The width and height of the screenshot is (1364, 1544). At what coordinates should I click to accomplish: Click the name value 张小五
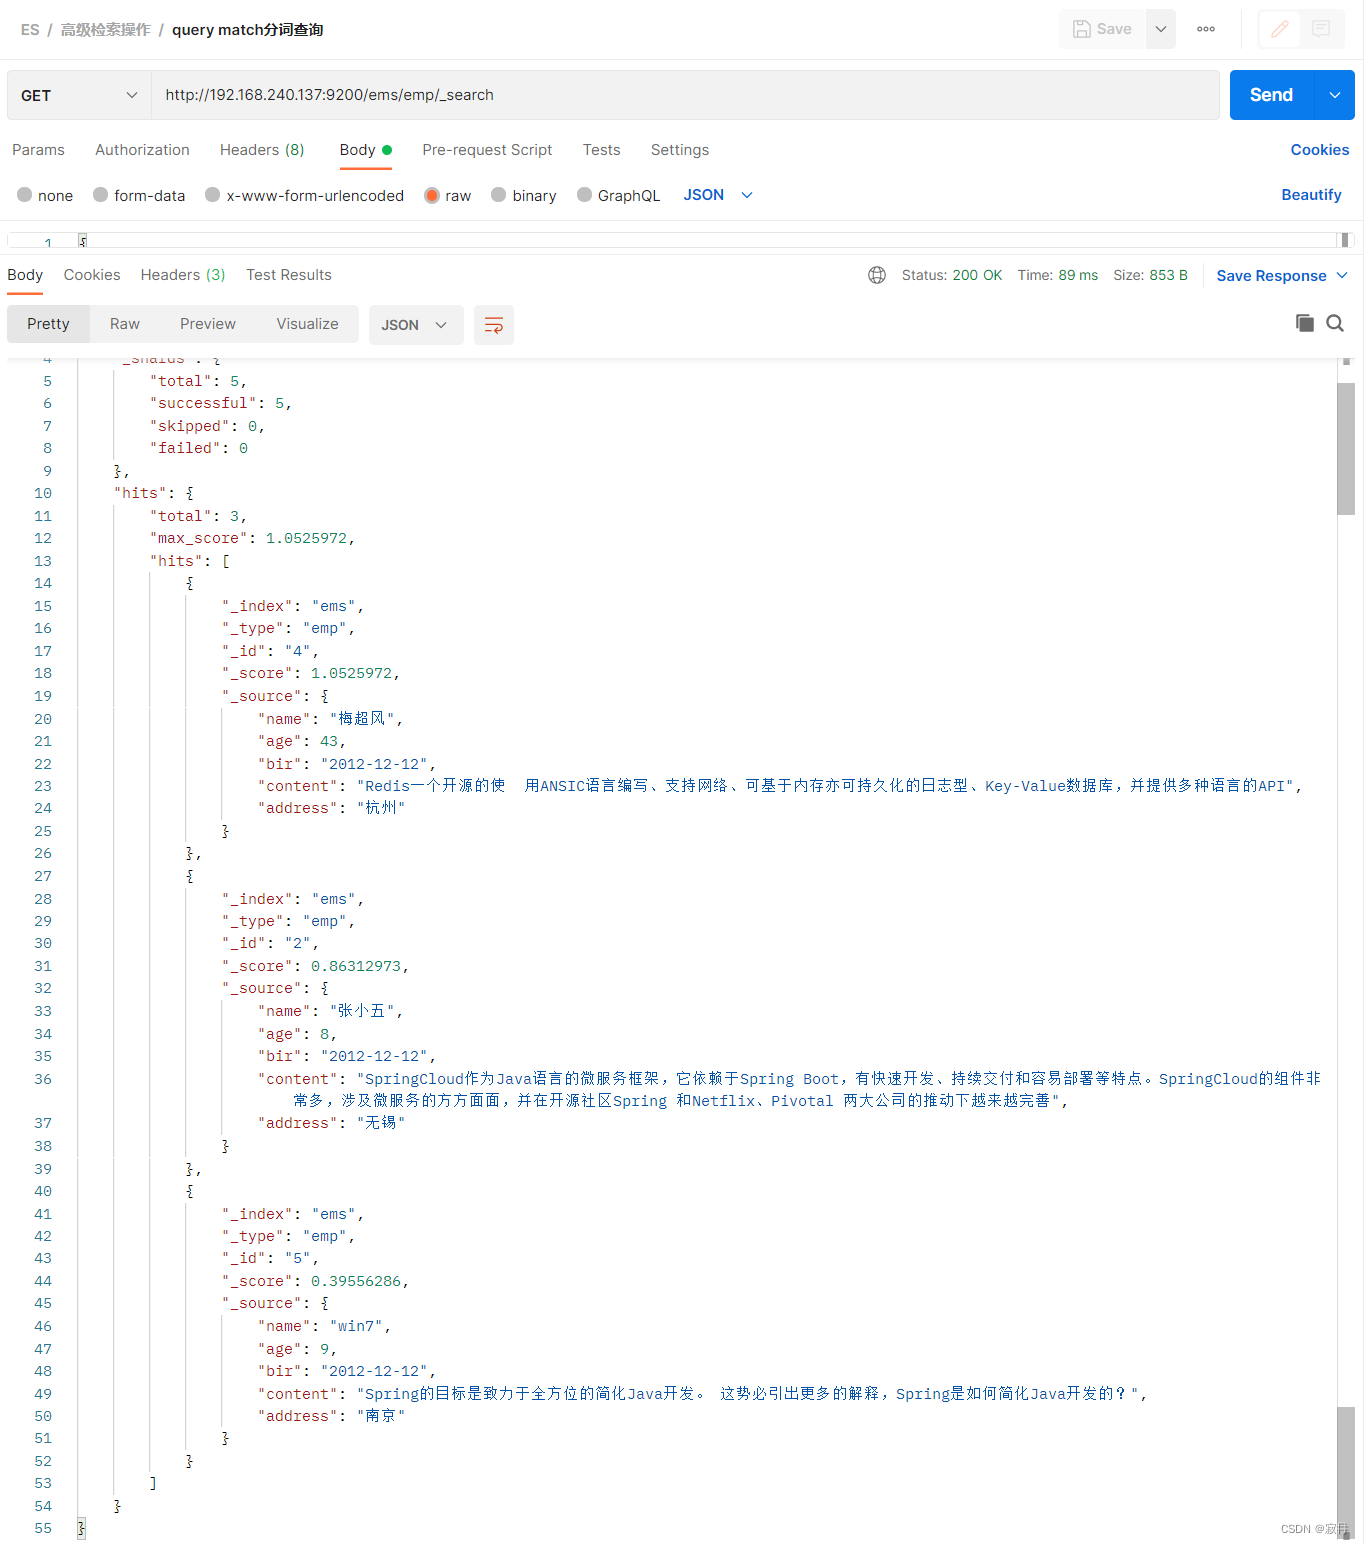point(362,1011)
